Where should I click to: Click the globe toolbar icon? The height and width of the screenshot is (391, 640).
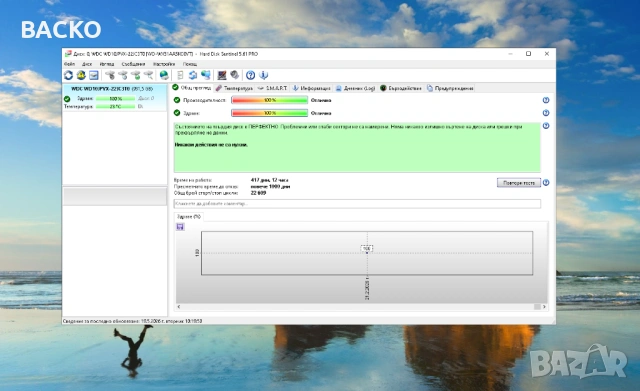tap(164, 75)
